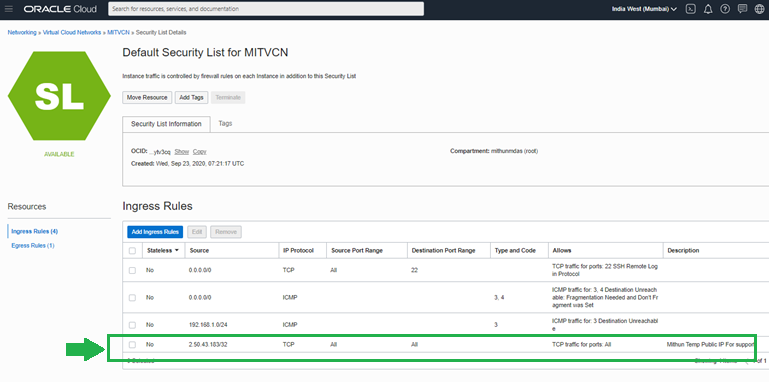Click the Compartment mithunmdas (root) text
This screenshot has height=382, width=769.
point(494,151)
